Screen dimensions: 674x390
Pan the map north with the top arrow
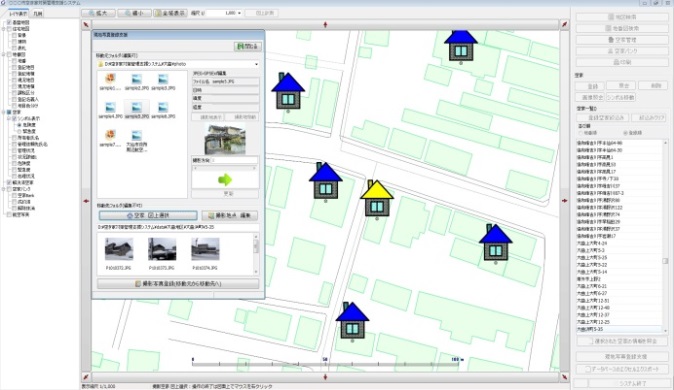click(325, 25)
